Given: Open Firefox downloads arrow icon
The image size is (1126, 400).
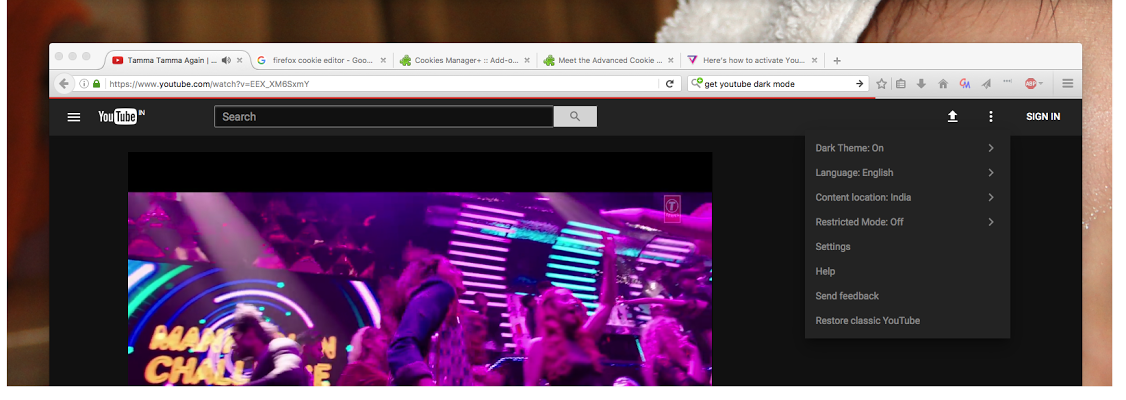Looking at the screenshot, I should coord(921,84).
